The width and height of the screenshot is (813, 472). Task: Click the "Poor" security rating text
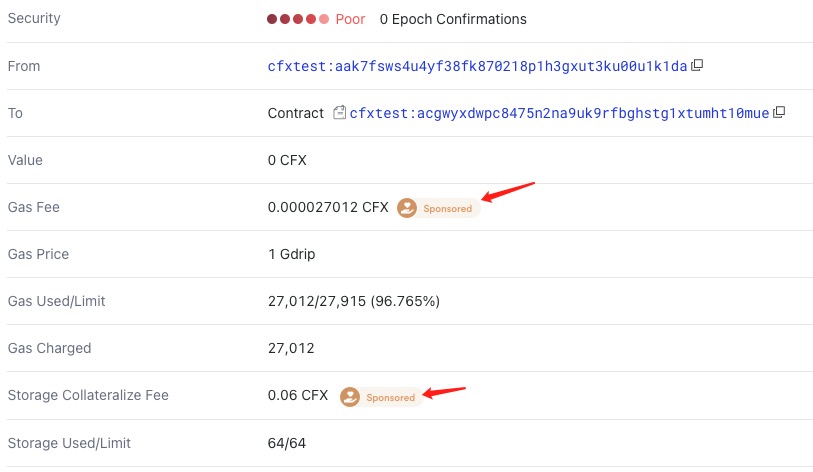coord(350,19)
